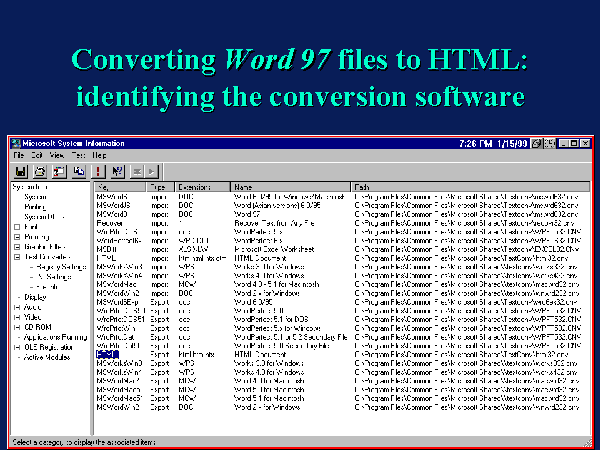Select the System tree item
The image size is (600, 450).
(x=35, y=197)
